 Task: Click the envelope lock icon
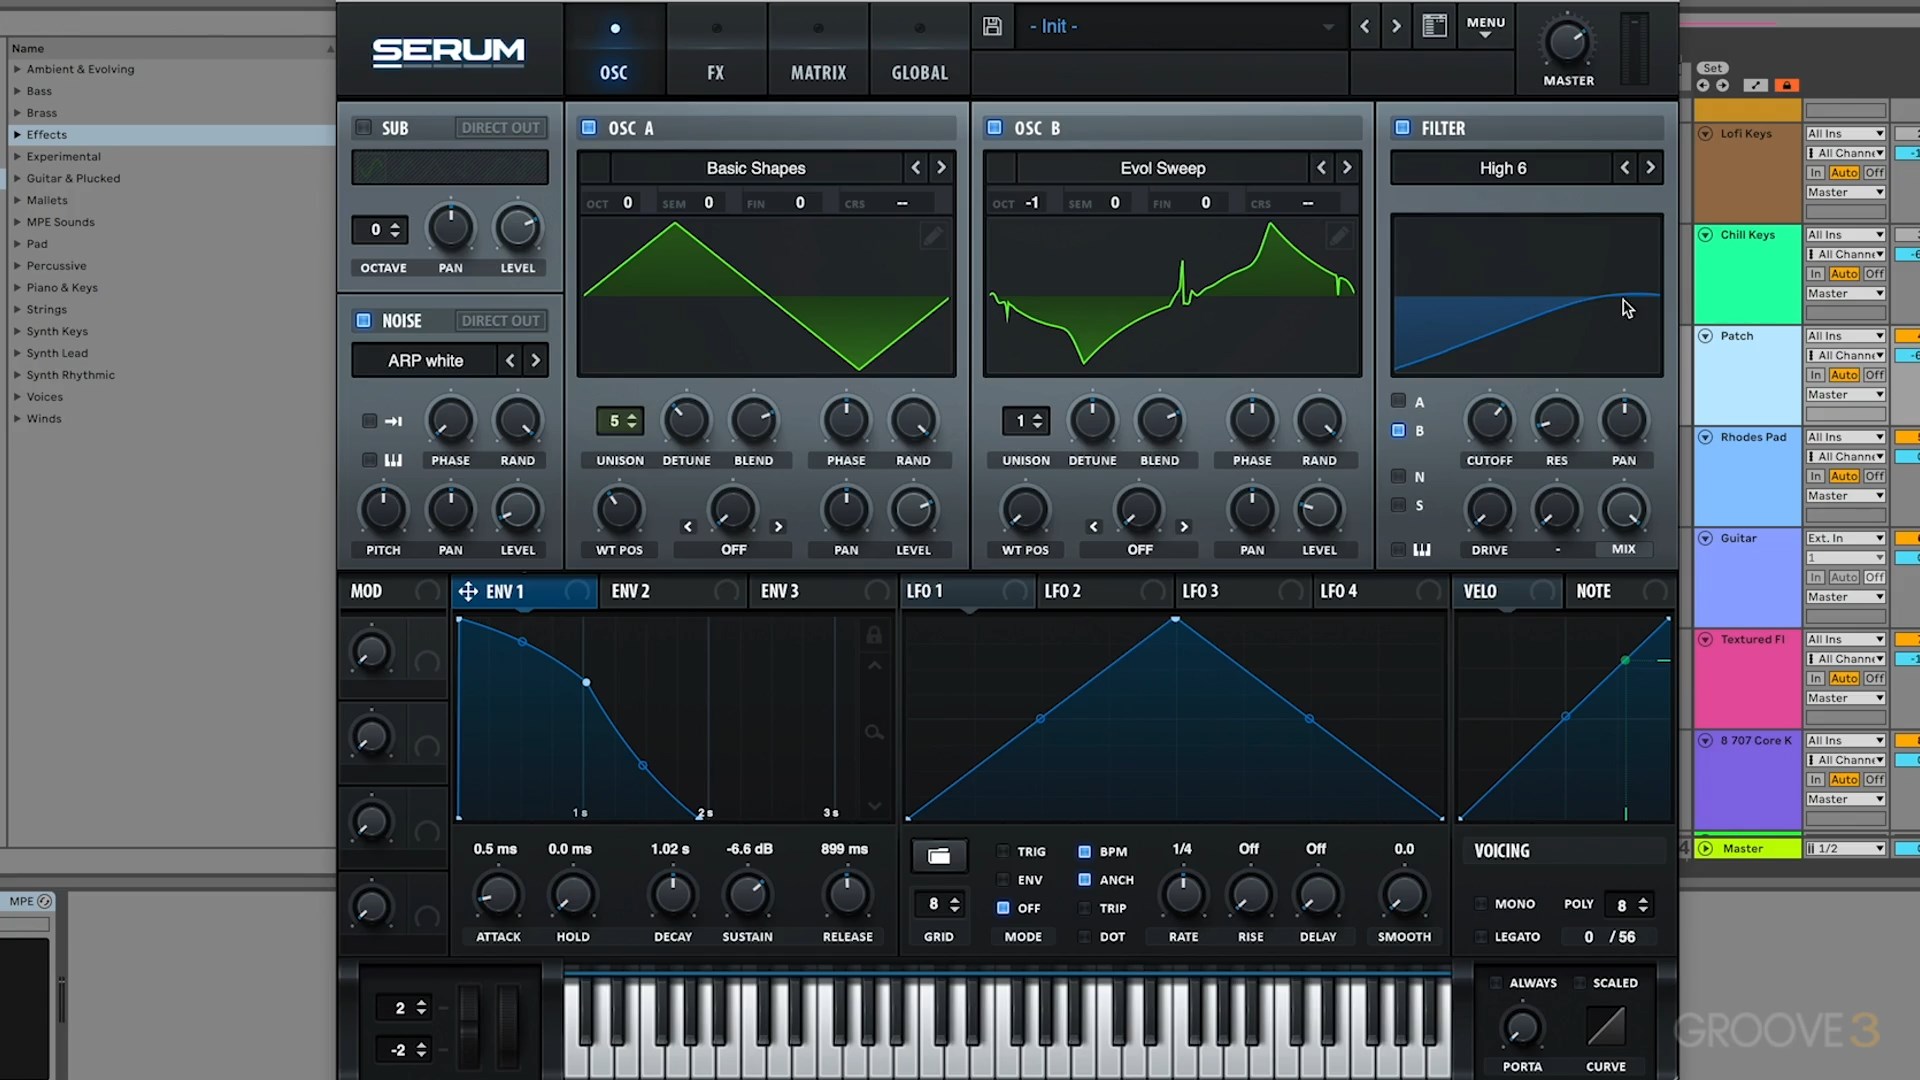(x=874, y=635)
